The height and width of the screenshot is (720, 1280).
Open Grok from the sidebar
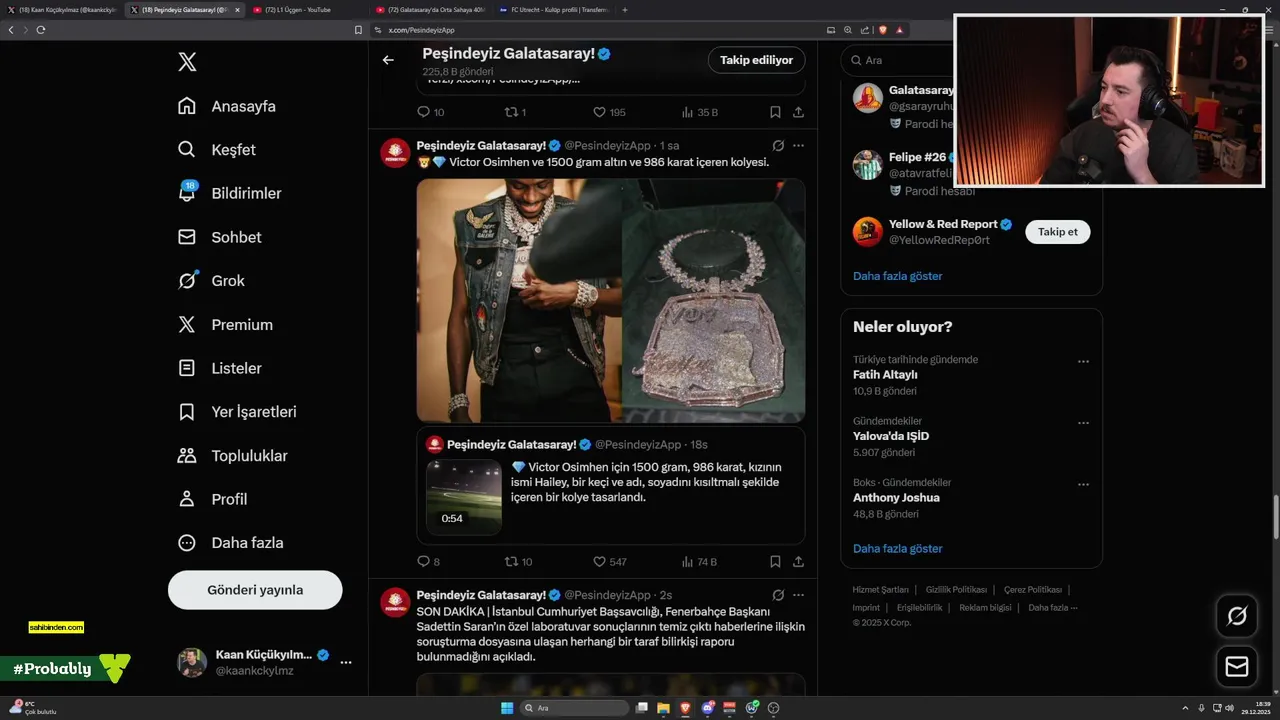pos(211,281)
